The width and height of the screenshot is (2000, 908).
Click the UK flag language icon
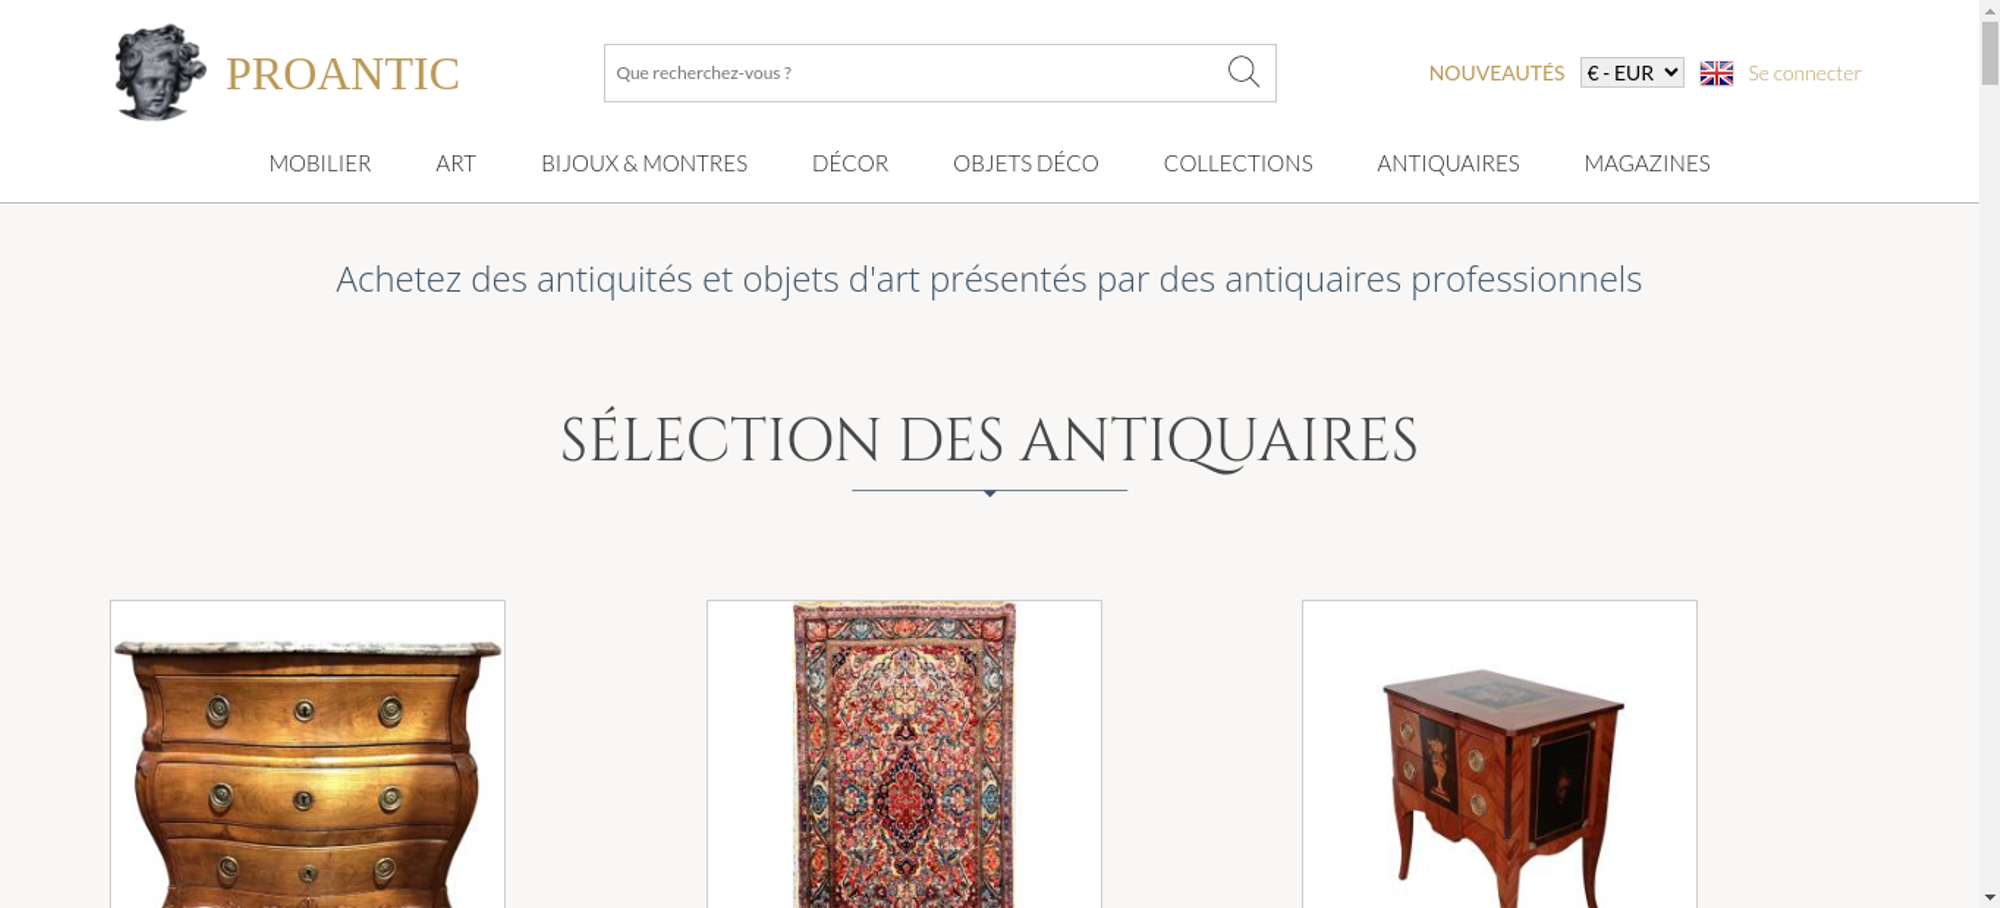coord(1716,73)
